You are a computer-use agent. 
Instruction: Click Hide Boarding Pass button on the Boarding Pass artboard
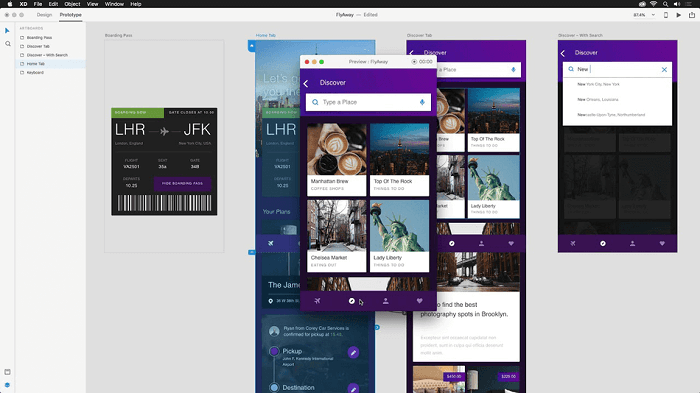pos(183,184)
